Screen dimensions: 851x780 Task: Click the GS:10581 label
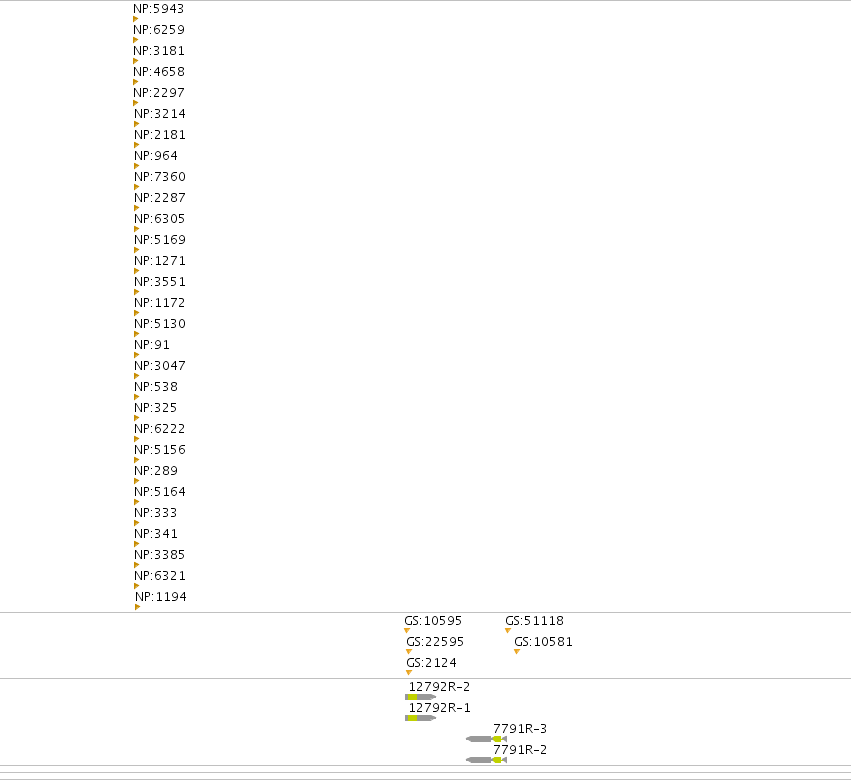543,642
